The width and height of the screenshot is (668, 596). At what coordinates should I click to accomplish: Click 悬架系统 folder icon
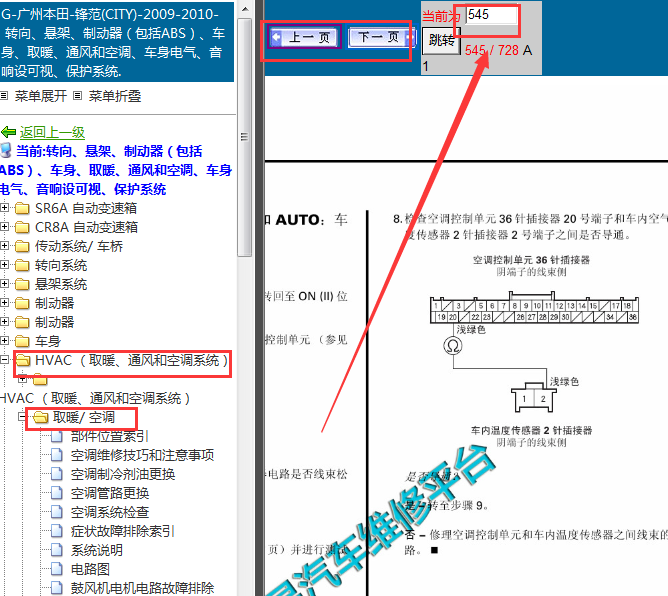click(x=22, y=284)
